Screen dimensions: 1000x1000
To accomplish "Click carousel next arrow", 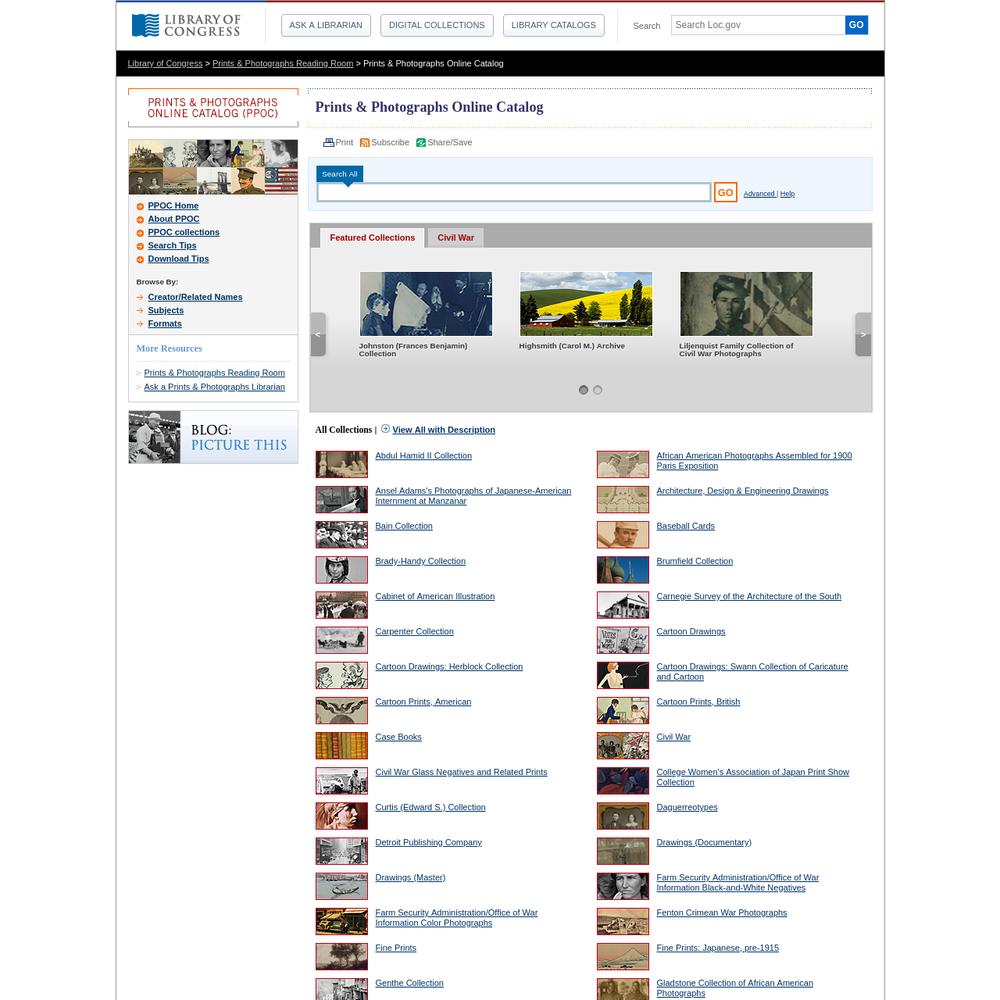I will click(x=863, y=334).
